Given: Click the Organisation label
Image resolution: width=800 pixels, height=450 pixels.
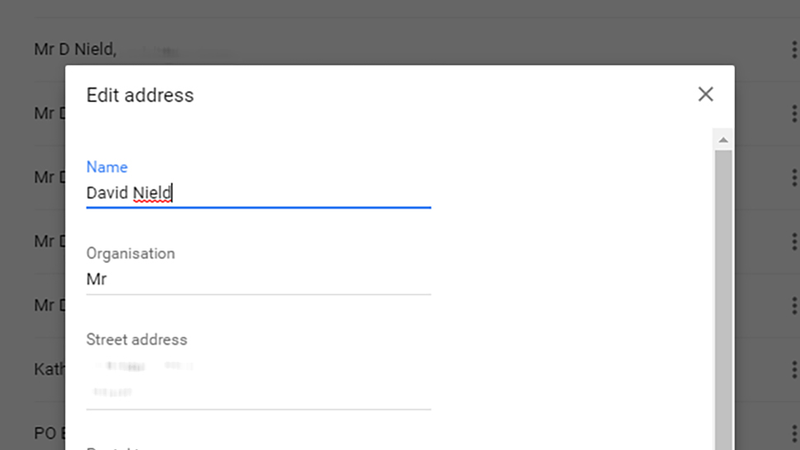Looking at the screenshot, I should coord(131,254).
